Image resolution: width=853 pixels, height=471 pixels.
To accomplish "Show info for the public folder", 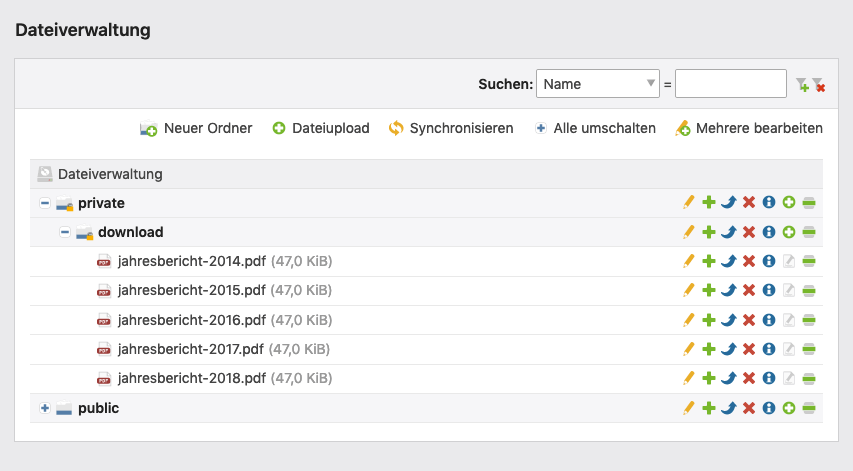I will point(769,408).
